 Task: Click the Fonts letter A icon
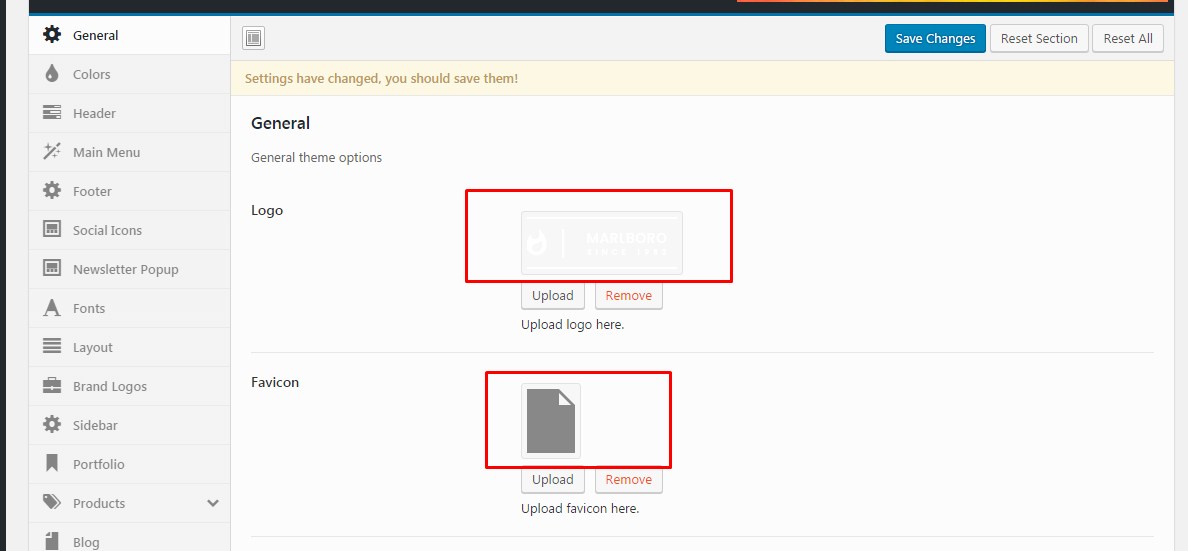tap(52, 308)
